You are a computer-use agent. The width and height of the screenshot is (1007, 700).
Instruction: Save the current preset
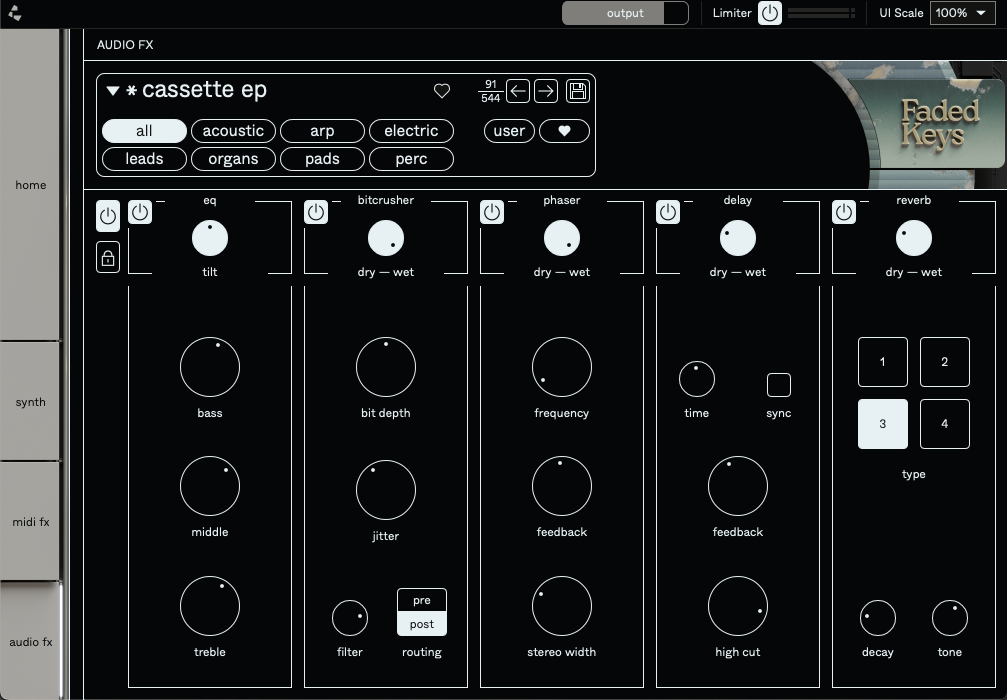coord(578,91)
